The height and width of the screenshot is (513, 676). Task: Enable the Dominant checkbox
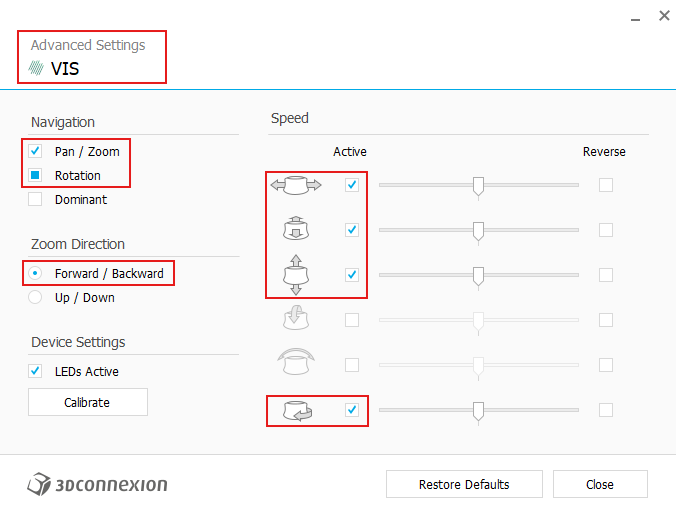35,199
